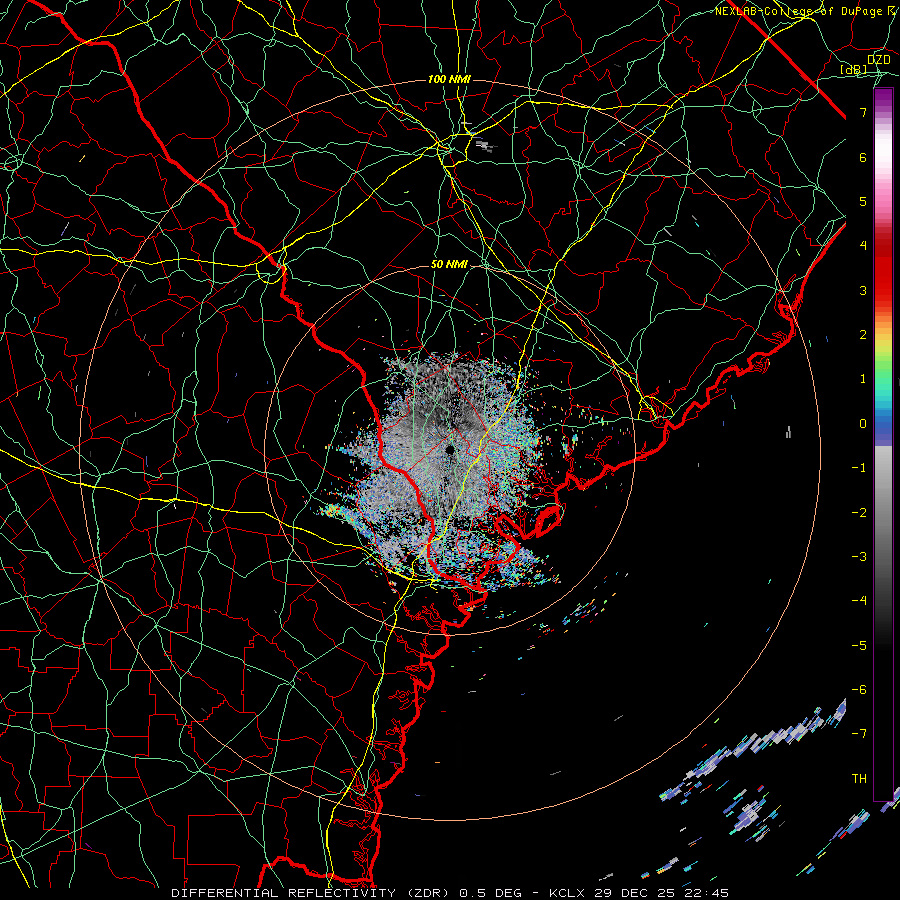Click the "KCLX" station identifier

click(568, 893)
